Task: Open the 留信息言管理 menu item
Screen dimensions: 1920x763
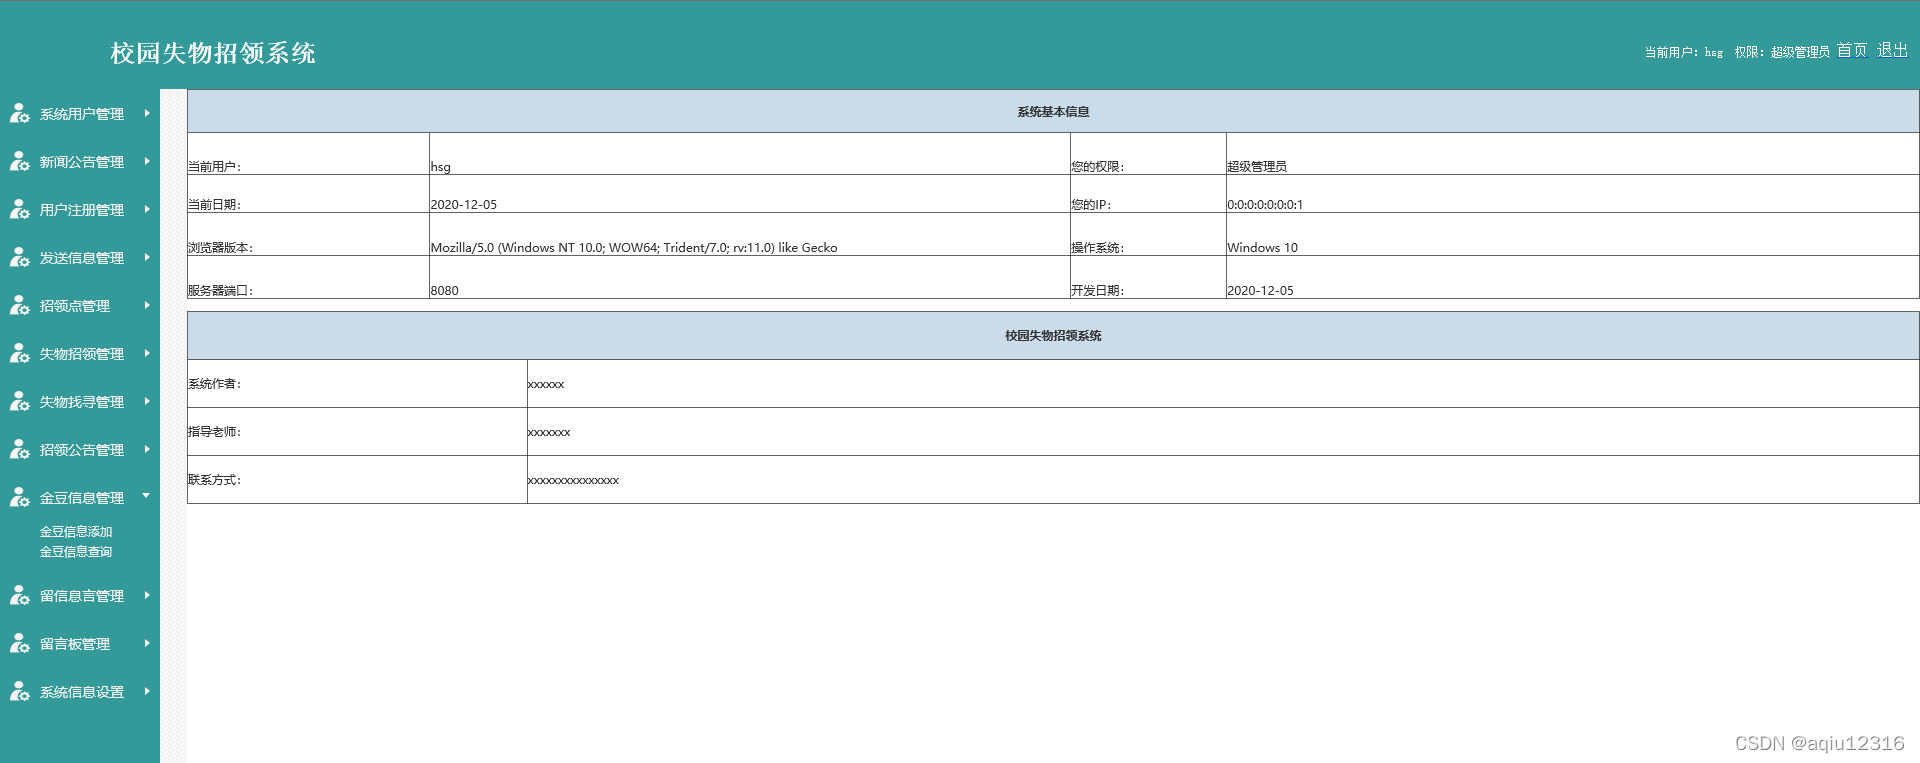Action: (82, 596)
